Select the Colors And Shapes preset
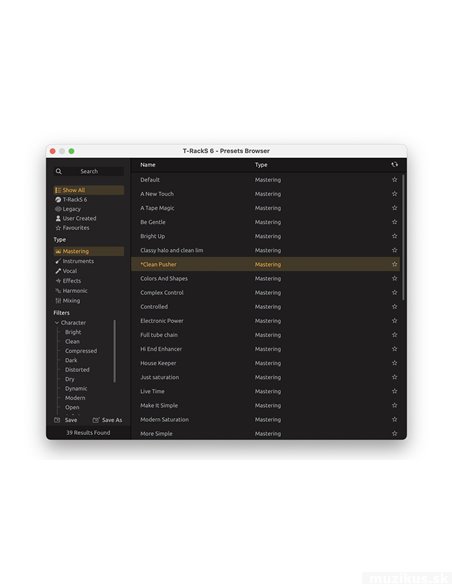The image size is (452, 584). [164, 279]
